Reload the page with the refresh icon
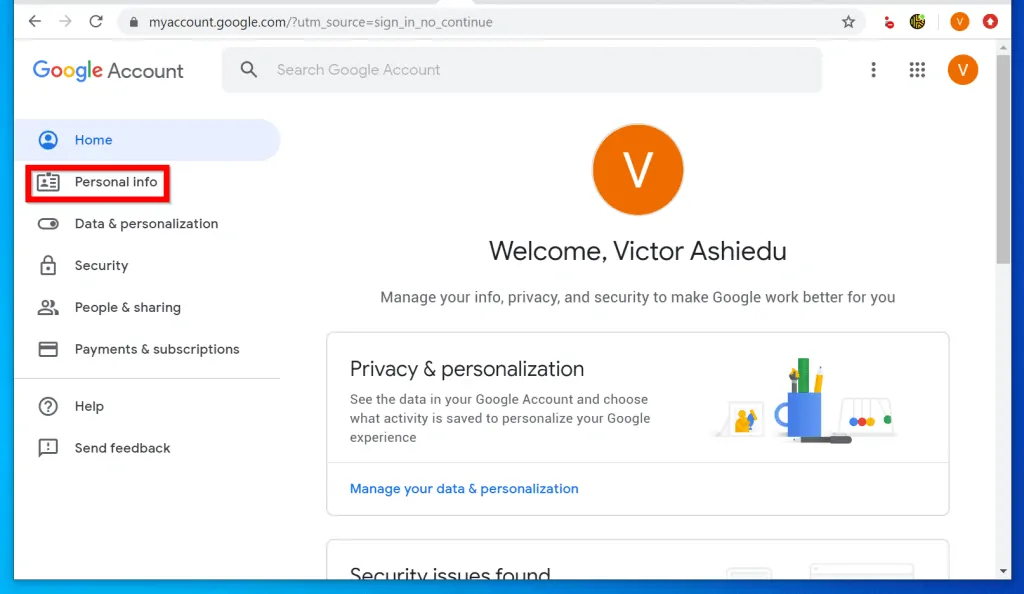1024x594 pixels. [96, 22]
